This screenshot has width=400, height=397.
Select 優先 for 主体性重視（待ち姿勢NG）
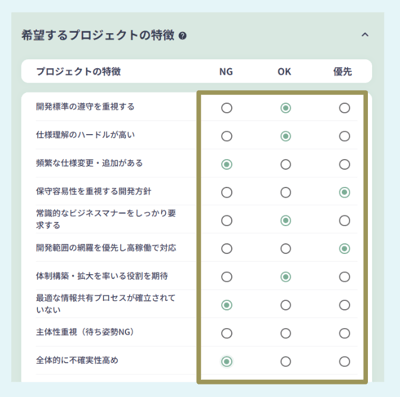(x=344, y=333)
